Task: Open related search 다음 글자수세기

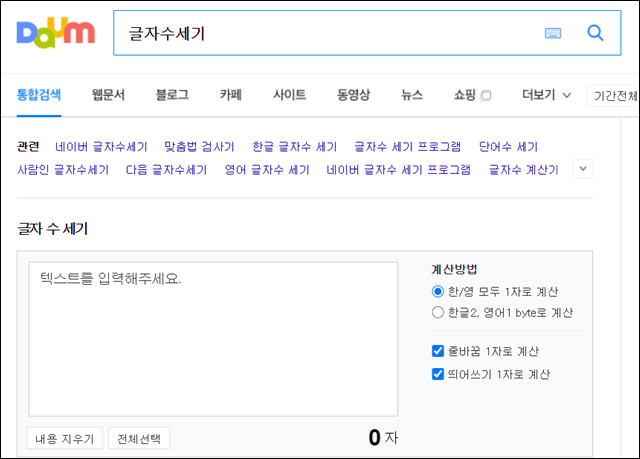Action: click(167, 169)
